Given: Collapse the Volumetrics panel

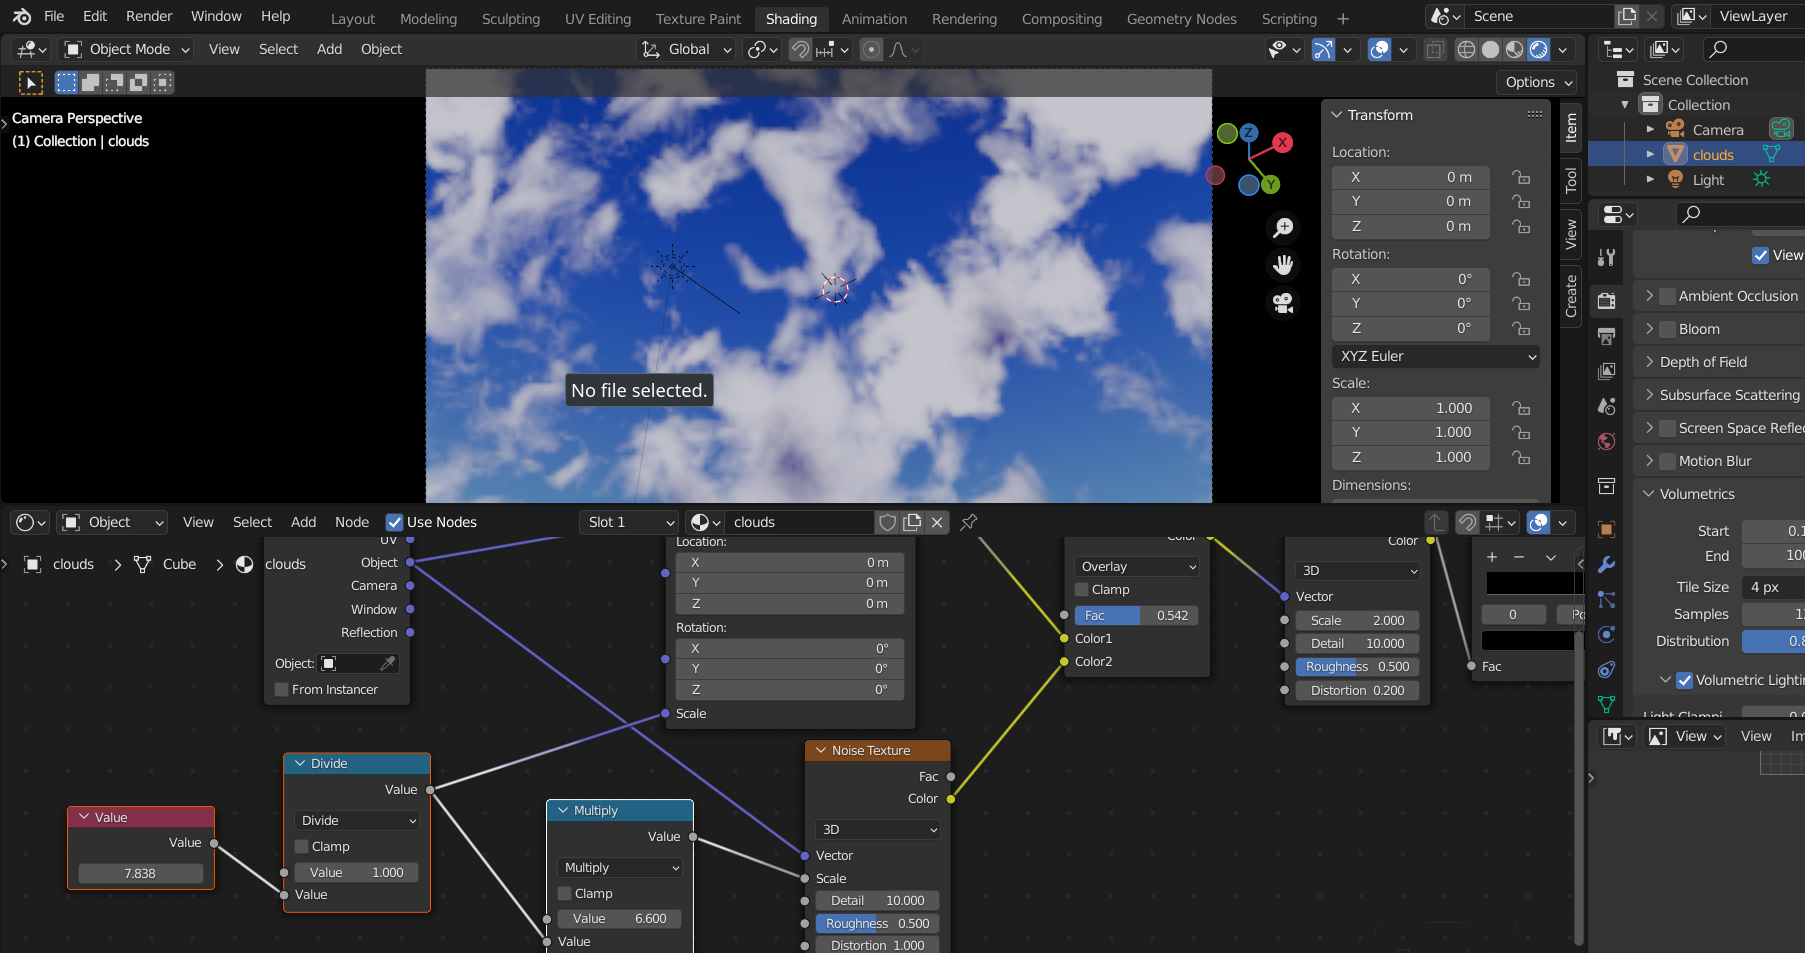Looking at the screenshot, I should tap(1649, 494).
